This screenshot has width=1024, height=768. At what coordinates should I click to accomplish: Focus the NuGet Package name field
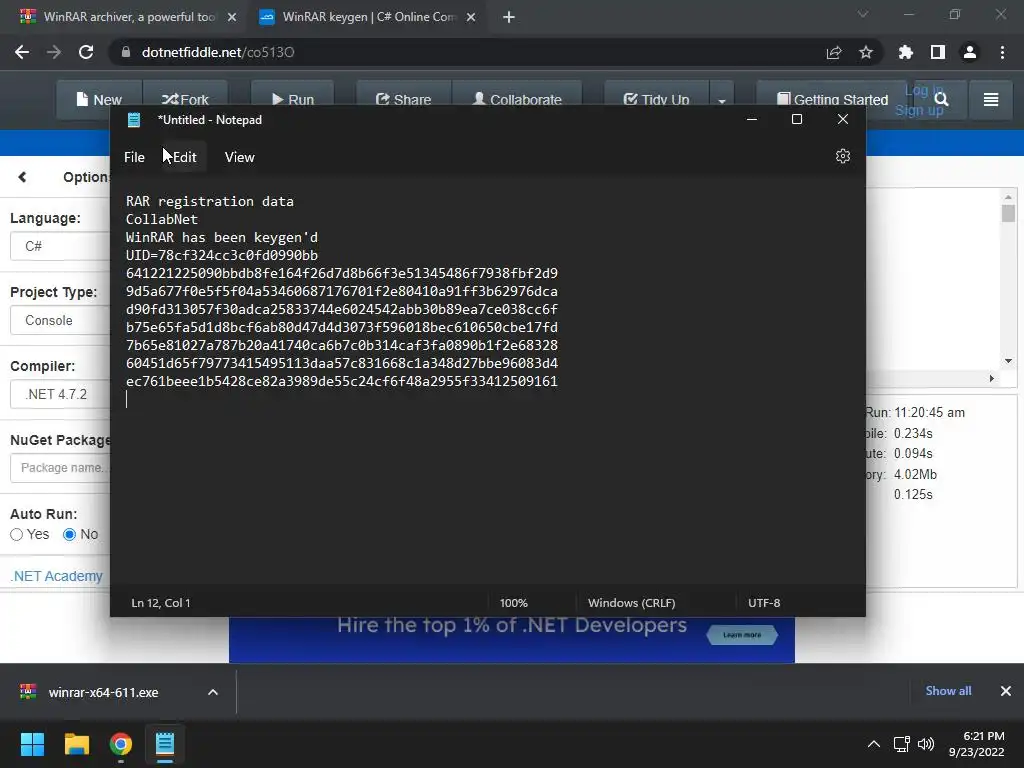60,468
